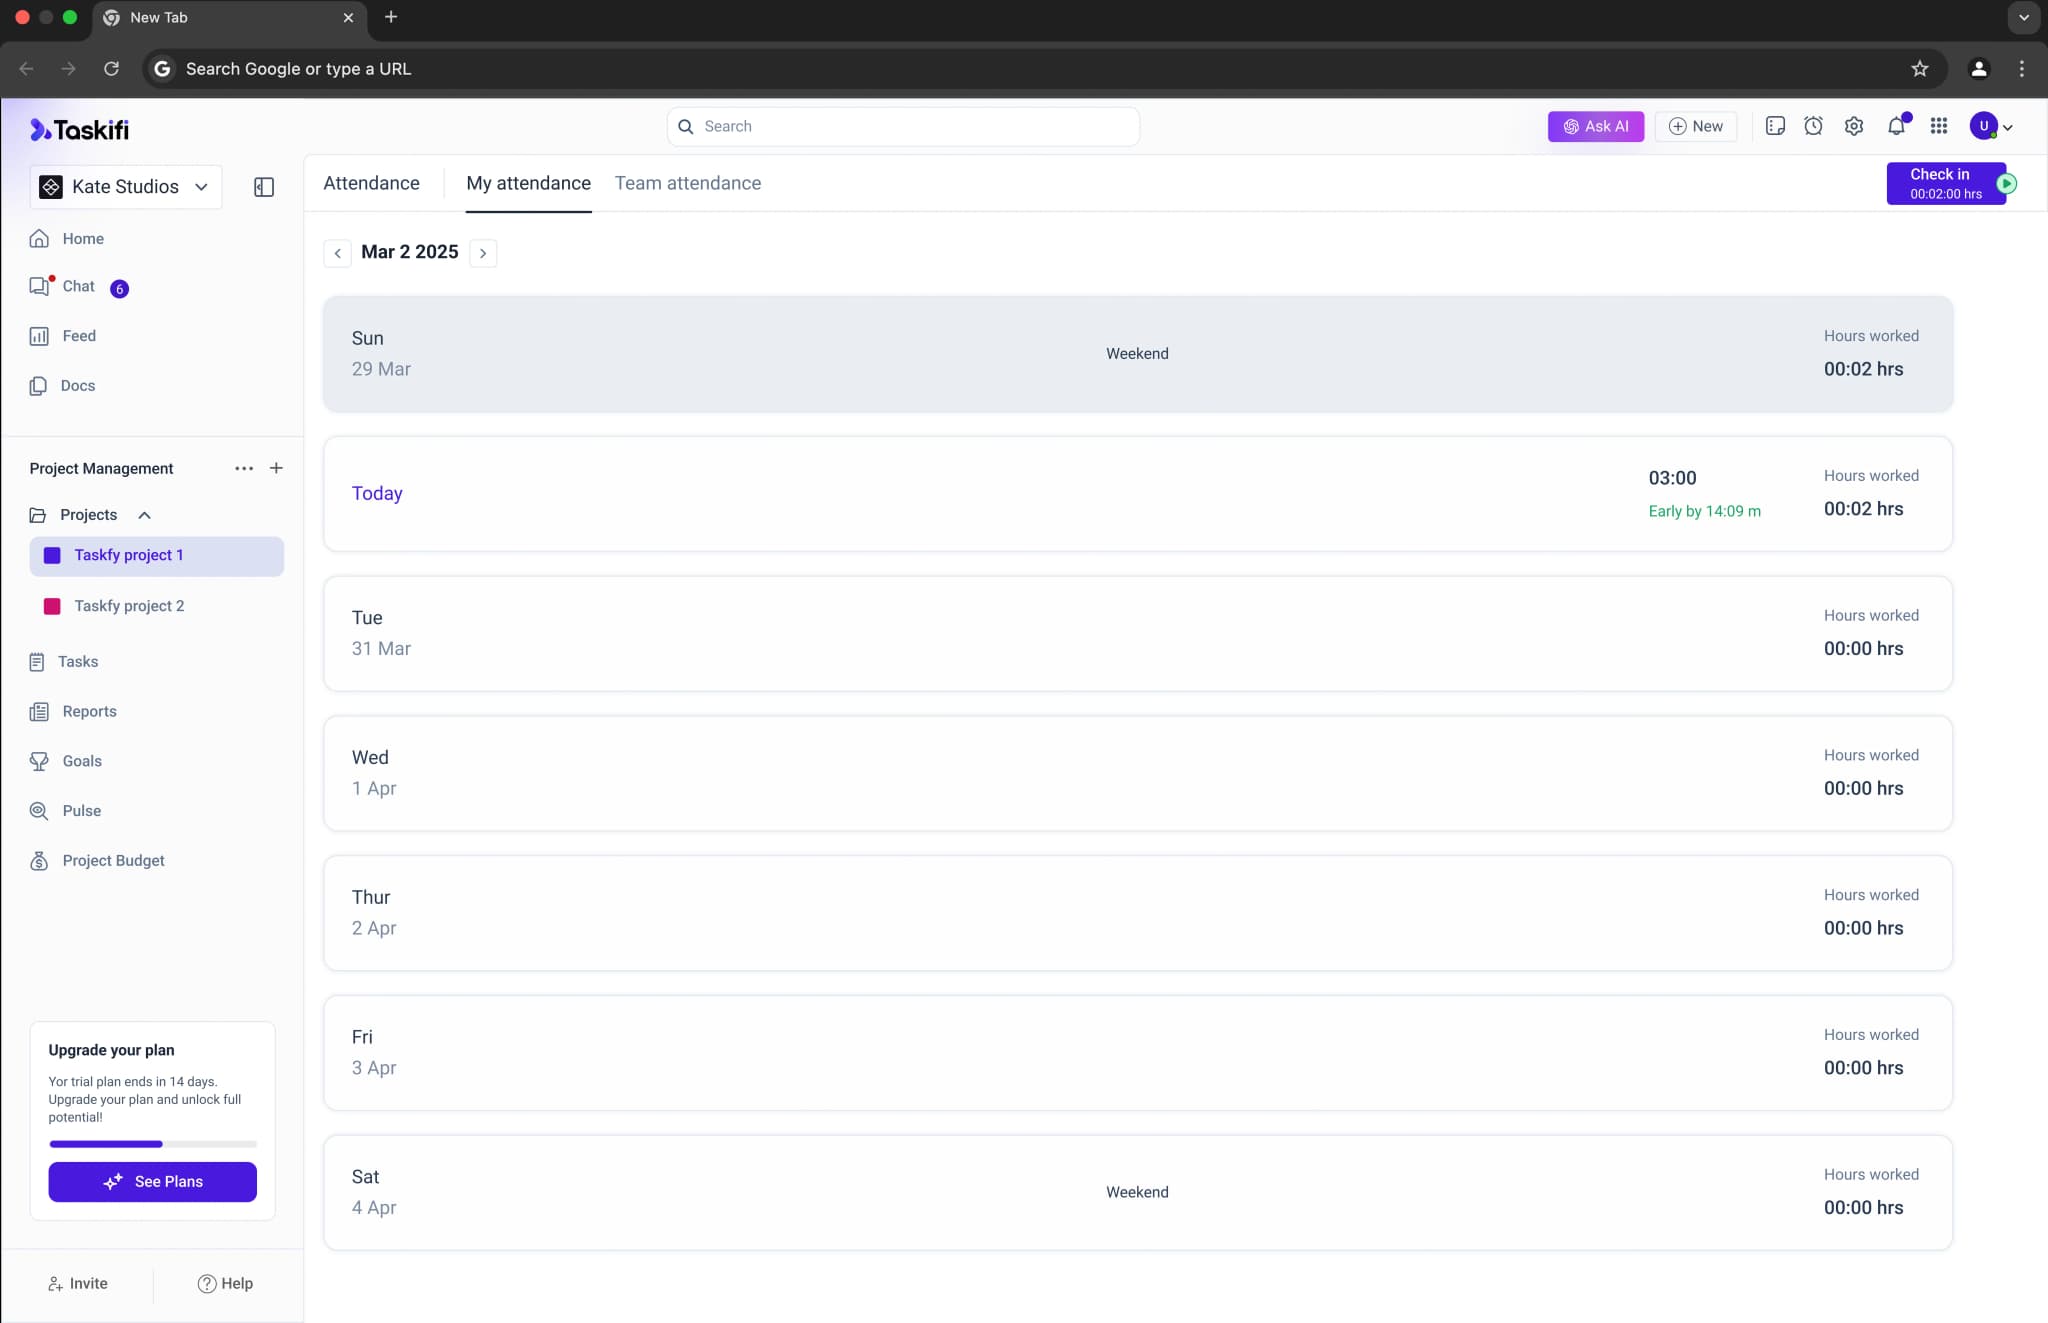Viewport: 2048px width, 1323px height.
Task: Click the Search input field
Action: click(x=903, y=127)
